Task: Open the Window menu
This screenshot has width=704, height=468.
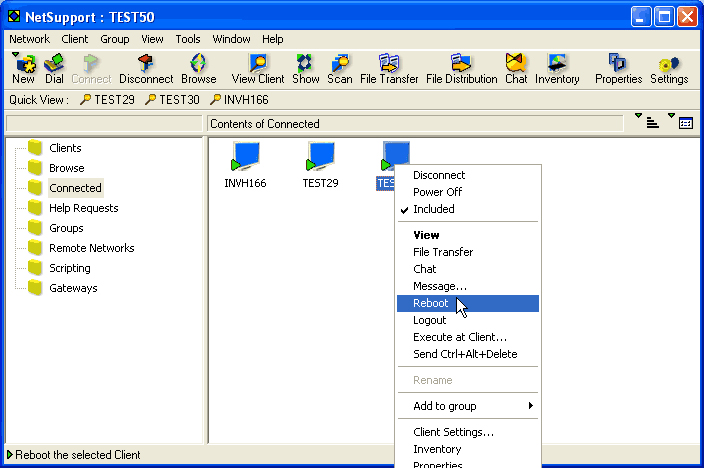Action: coord(231,39)
